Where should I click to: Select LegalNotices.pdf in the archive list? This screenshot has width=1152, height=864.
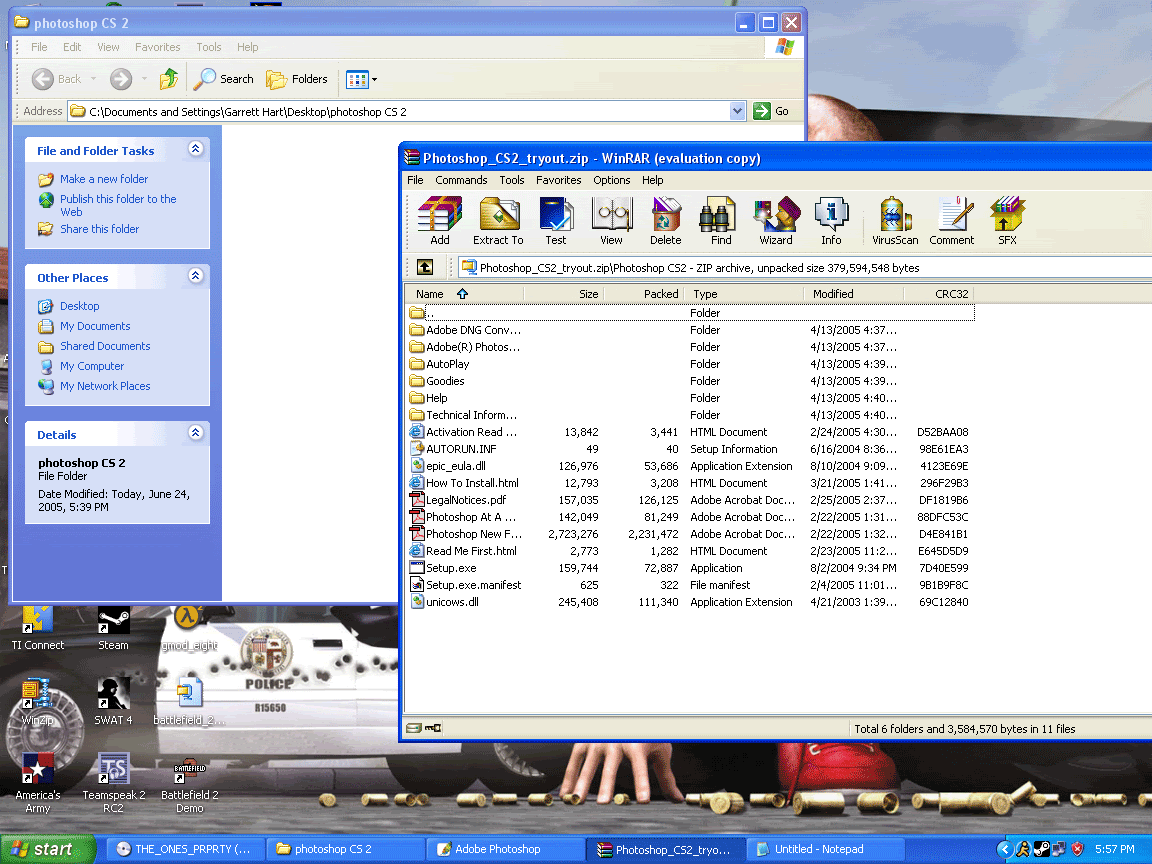tap(466, 500)
